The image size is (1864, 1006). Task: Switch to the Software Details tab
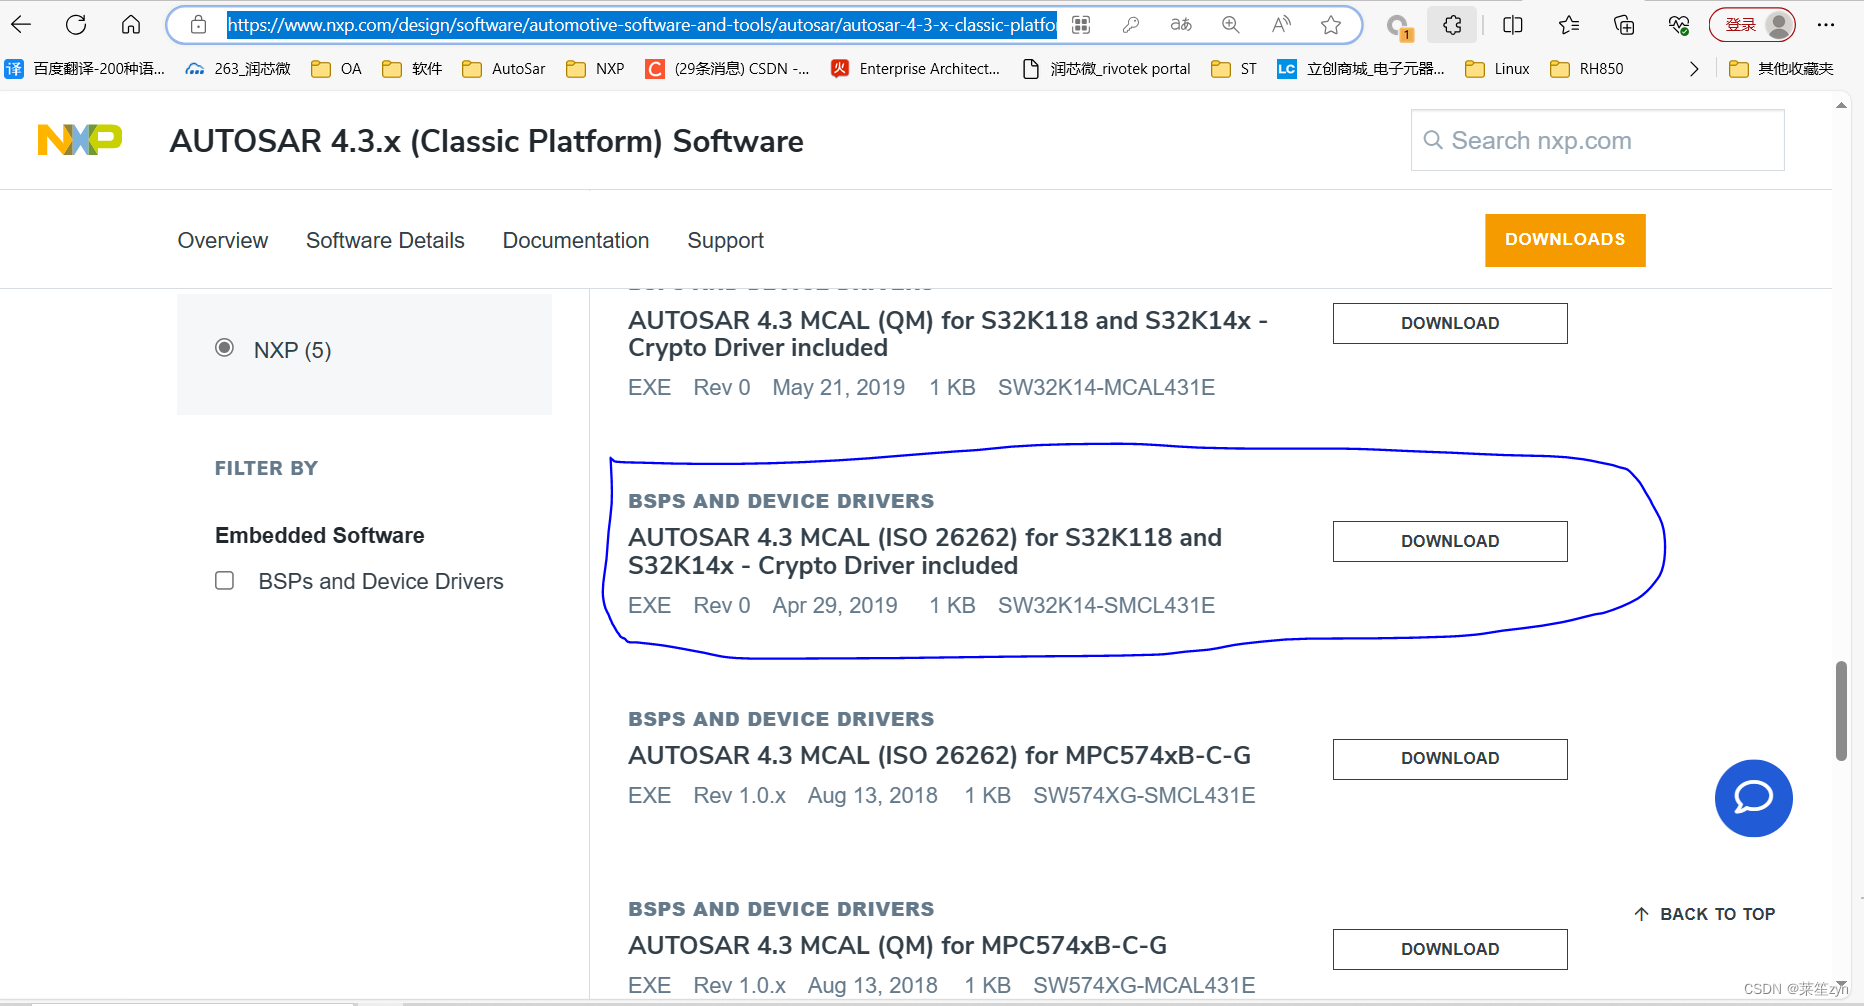click(x=385, y=240)
